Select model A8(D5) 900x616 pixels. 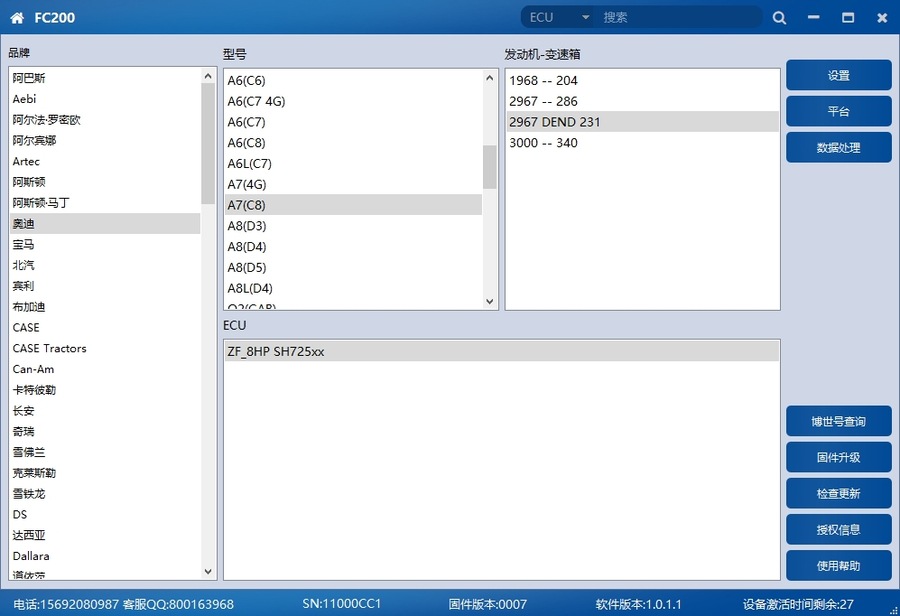[x=354, y=267]
